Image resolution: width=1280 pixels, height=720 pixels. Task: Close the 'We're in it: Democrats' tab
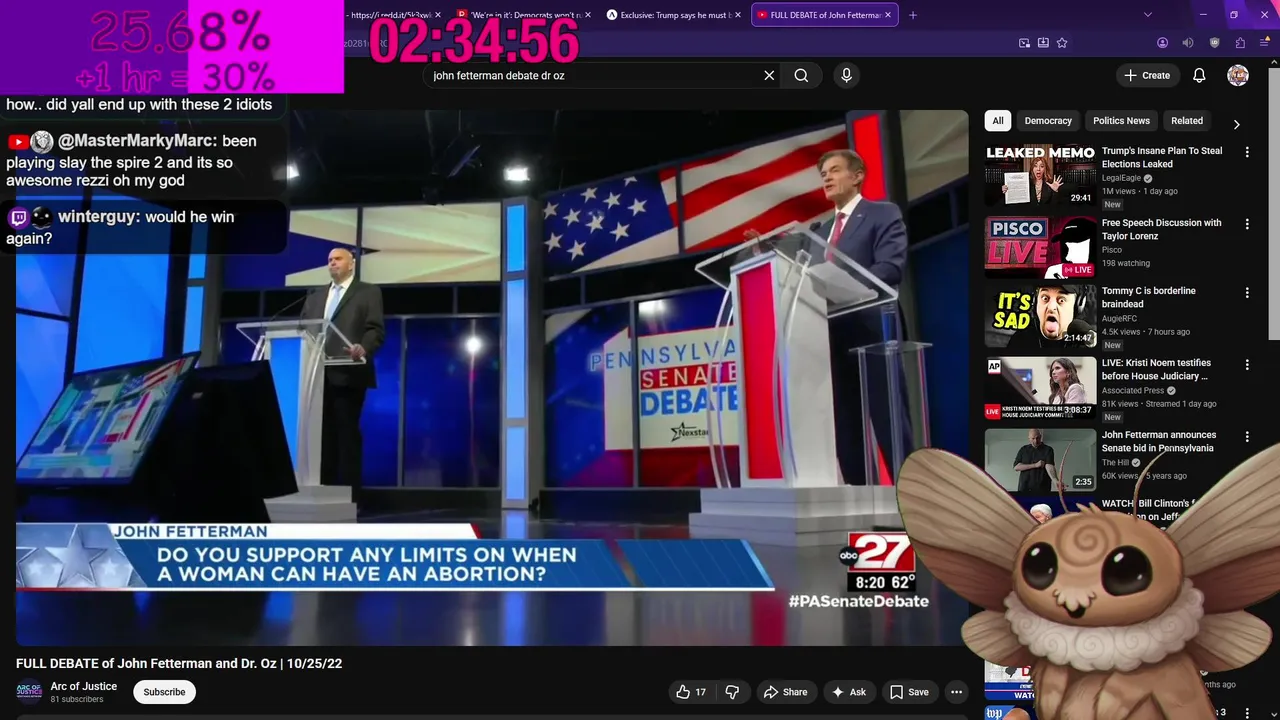[x=588, y=15]
